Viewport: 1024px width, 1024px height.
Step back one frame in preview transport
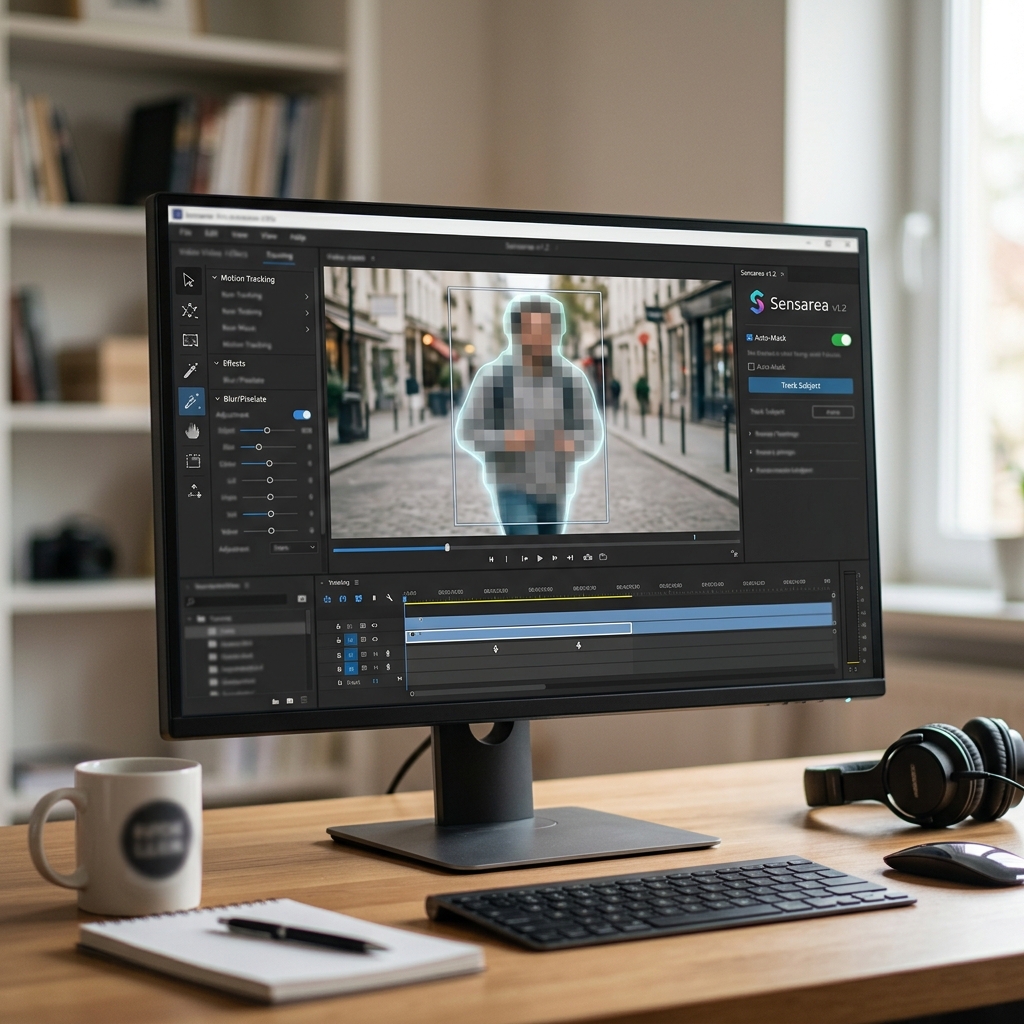coord(524,558)
